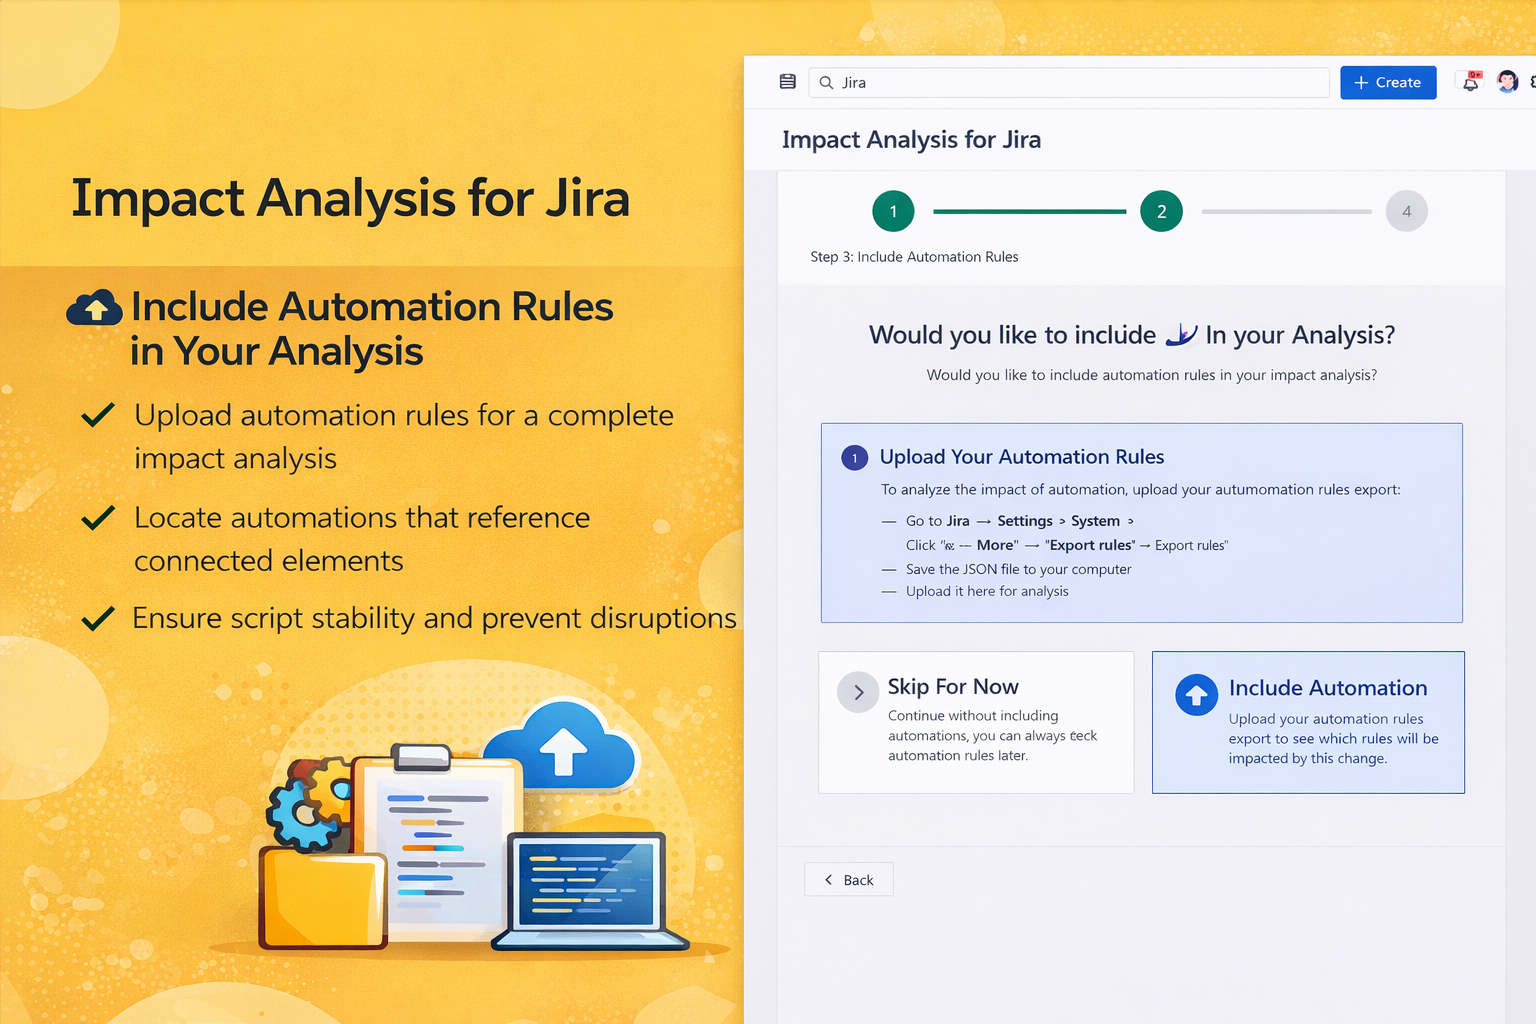
Task: Click the back chevron inside the Back button
Action: pos(827,879)
